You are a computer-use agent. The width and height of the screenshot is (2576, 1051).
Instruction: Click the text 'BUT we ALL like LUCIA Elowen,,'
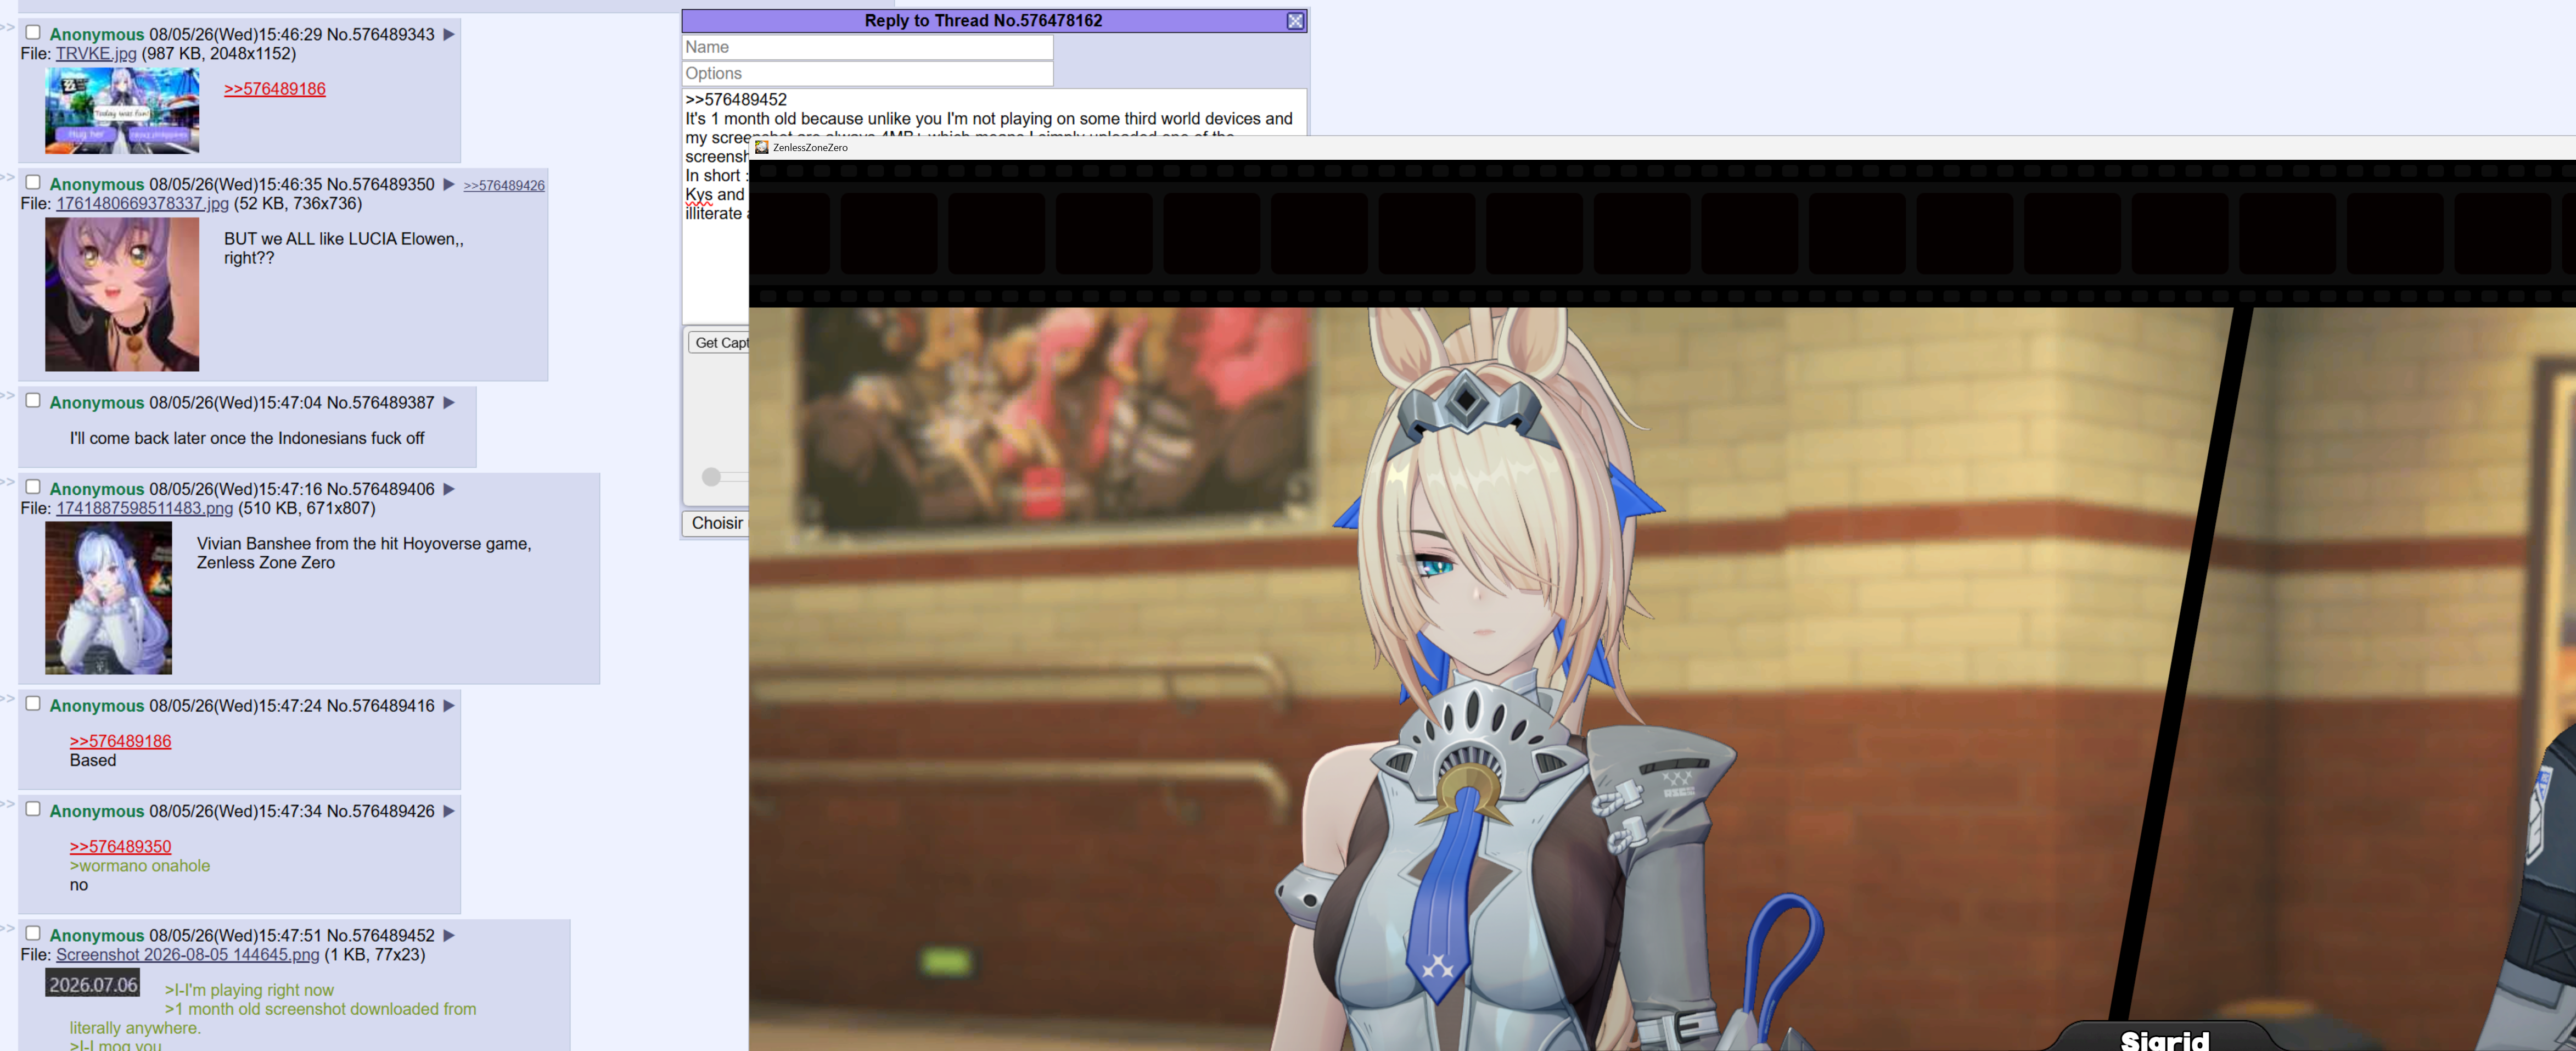344,239
